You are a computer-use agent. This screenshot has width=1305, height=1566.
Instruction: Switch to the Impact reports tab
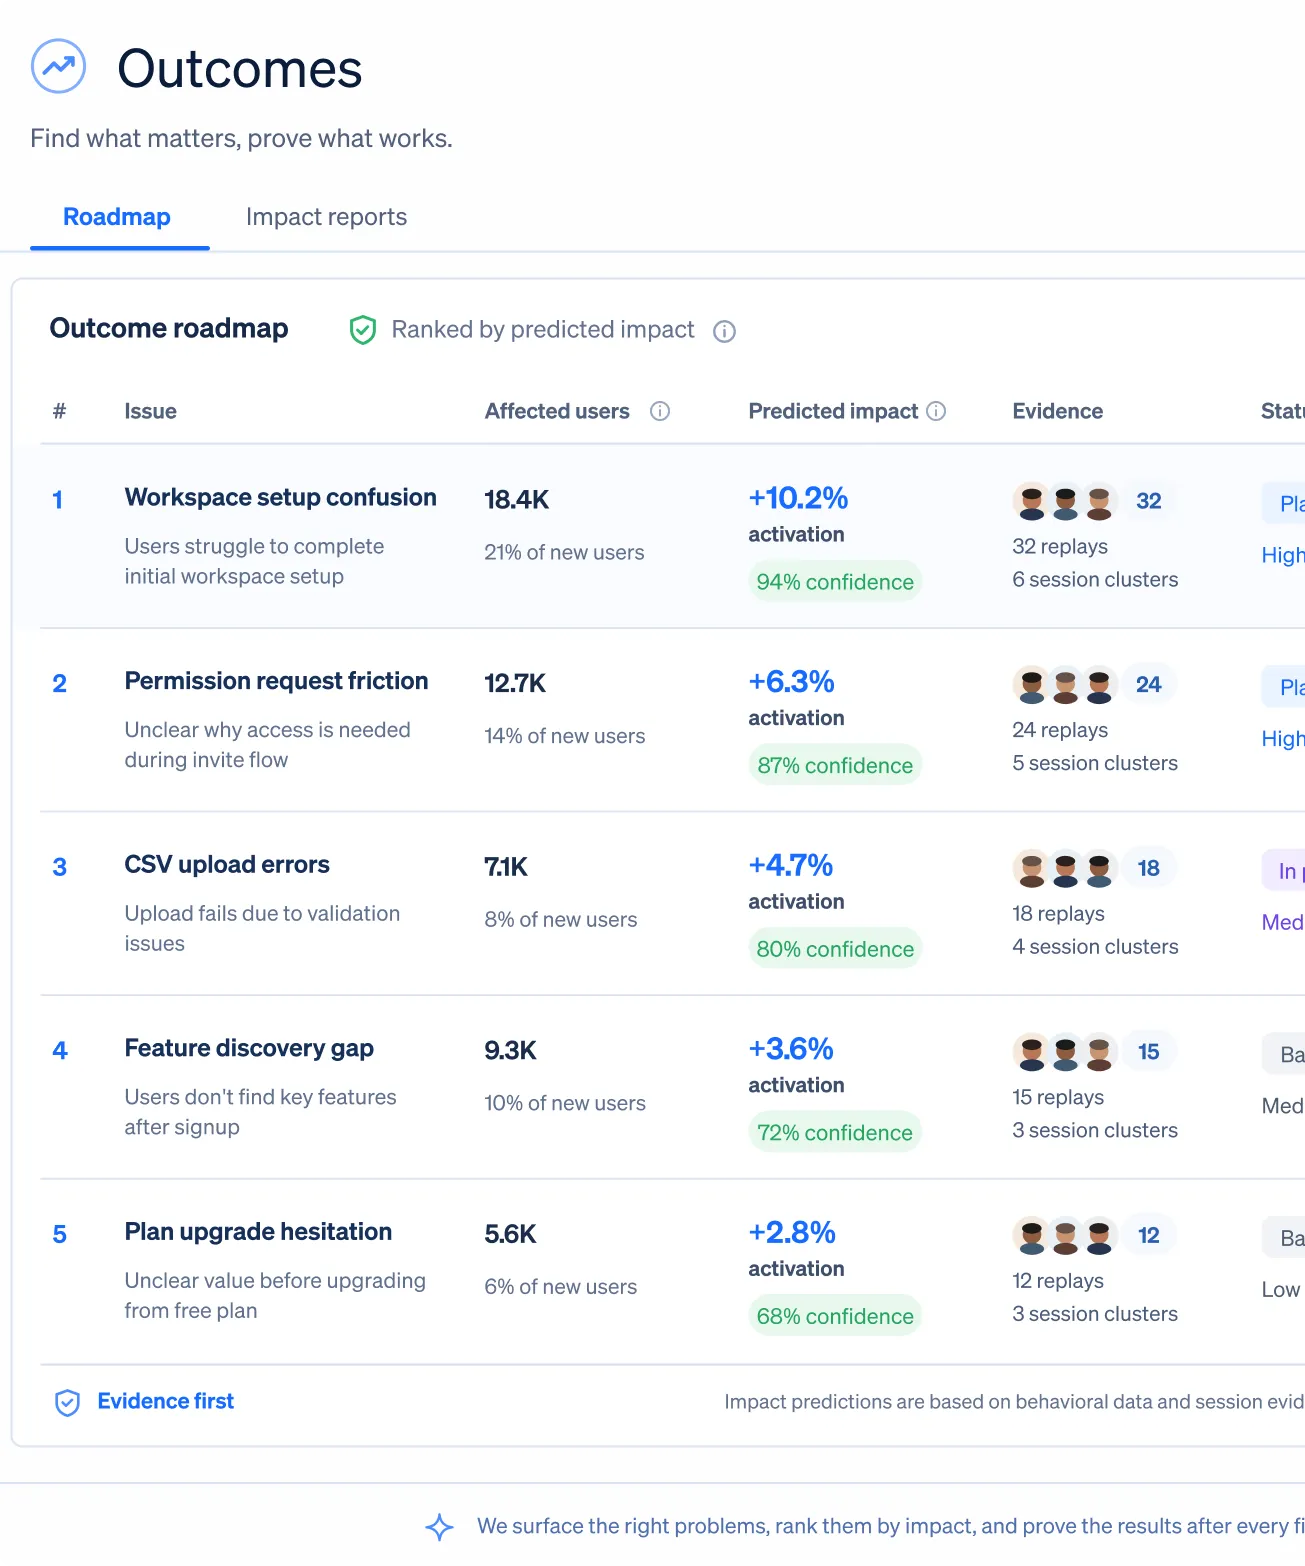click(x=326, y=217)
